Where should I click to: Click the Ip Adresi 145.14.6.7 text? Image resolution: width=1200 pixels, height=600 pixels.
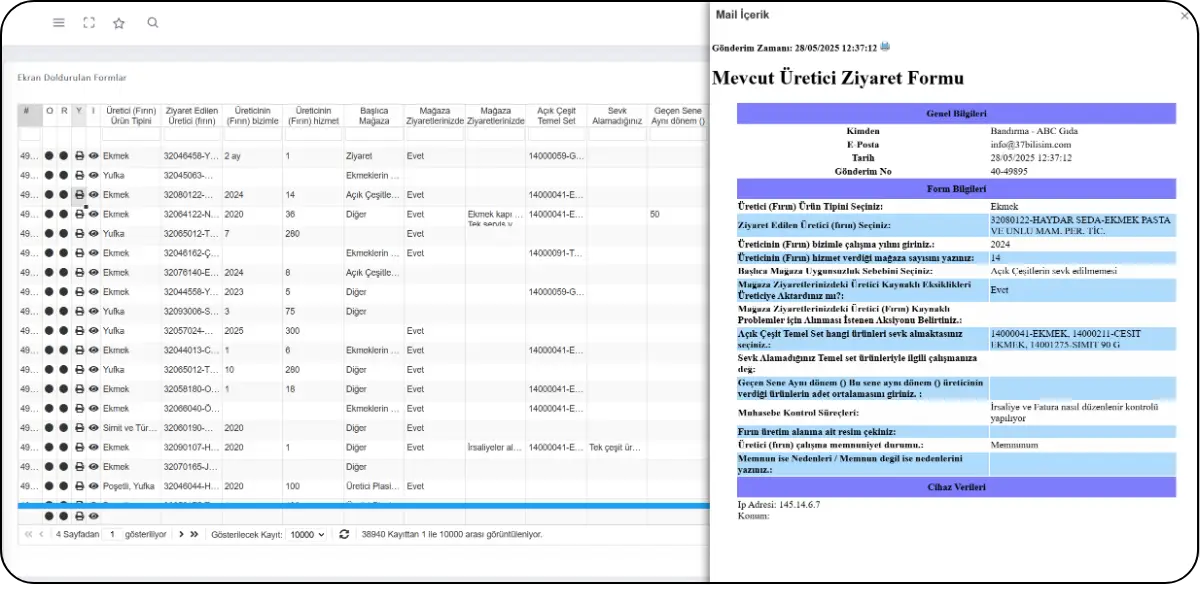click(x=779, y=504)
